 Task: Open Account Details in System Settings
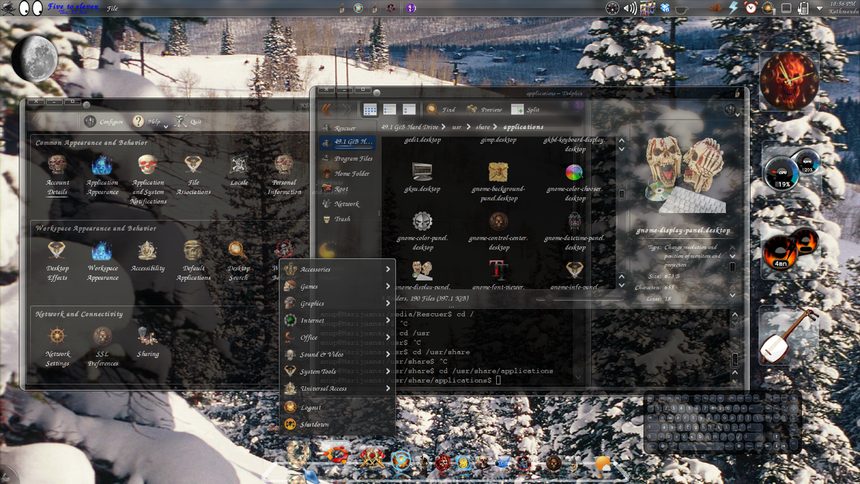[57, 176]
